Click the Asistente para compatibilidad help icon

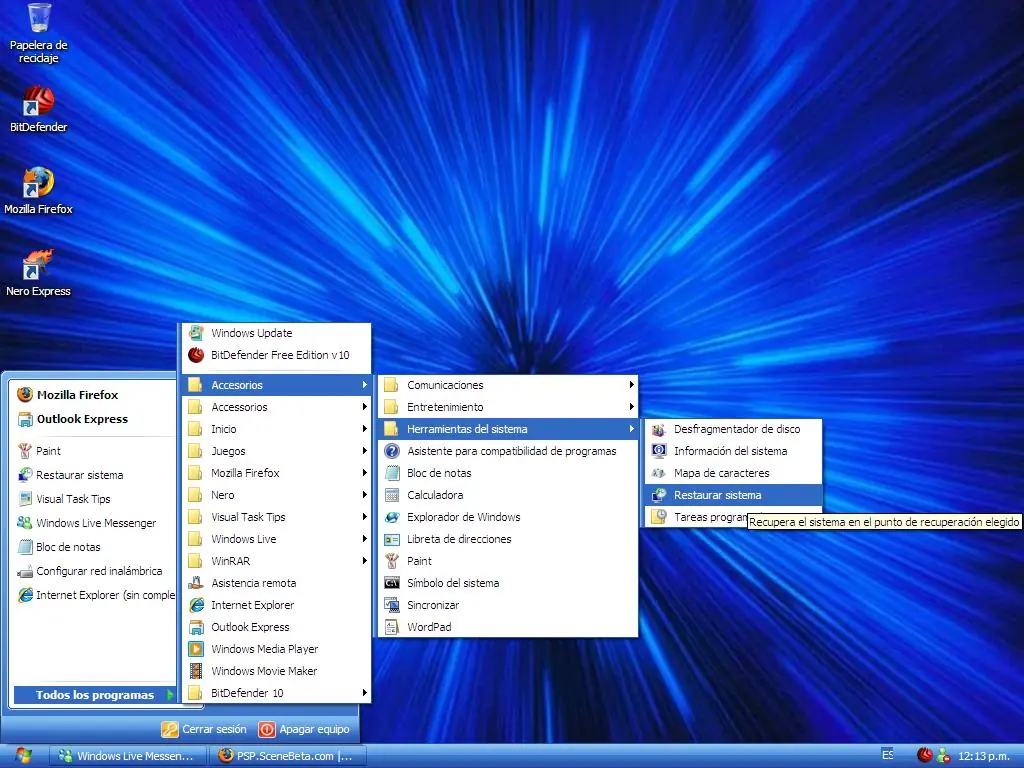[x=392, y=451]
